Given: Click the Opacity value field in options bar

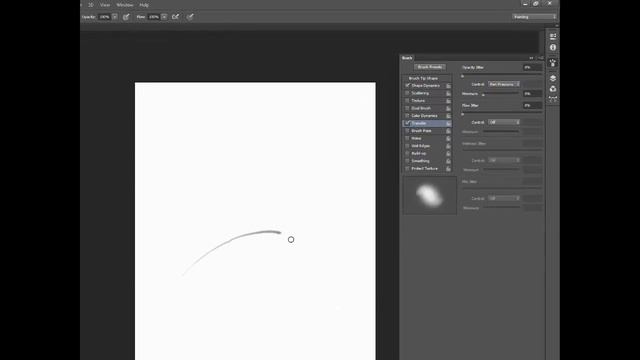Looking at the screenshot, I should tap(104, 17).
